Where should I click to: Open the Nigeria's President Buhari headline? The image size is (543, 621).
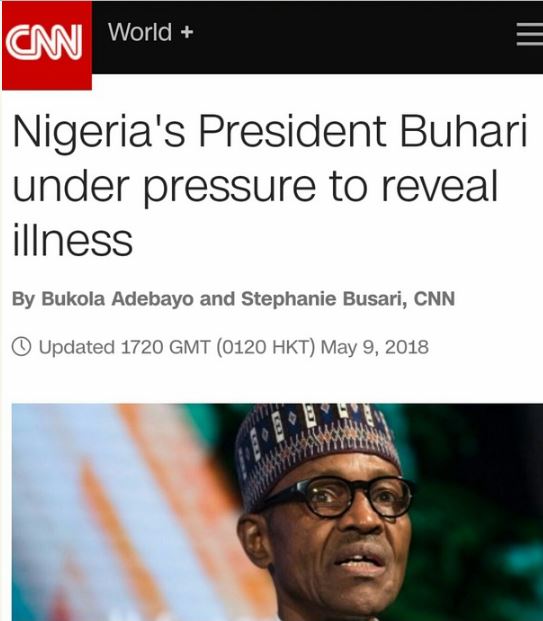coord(271,185)
